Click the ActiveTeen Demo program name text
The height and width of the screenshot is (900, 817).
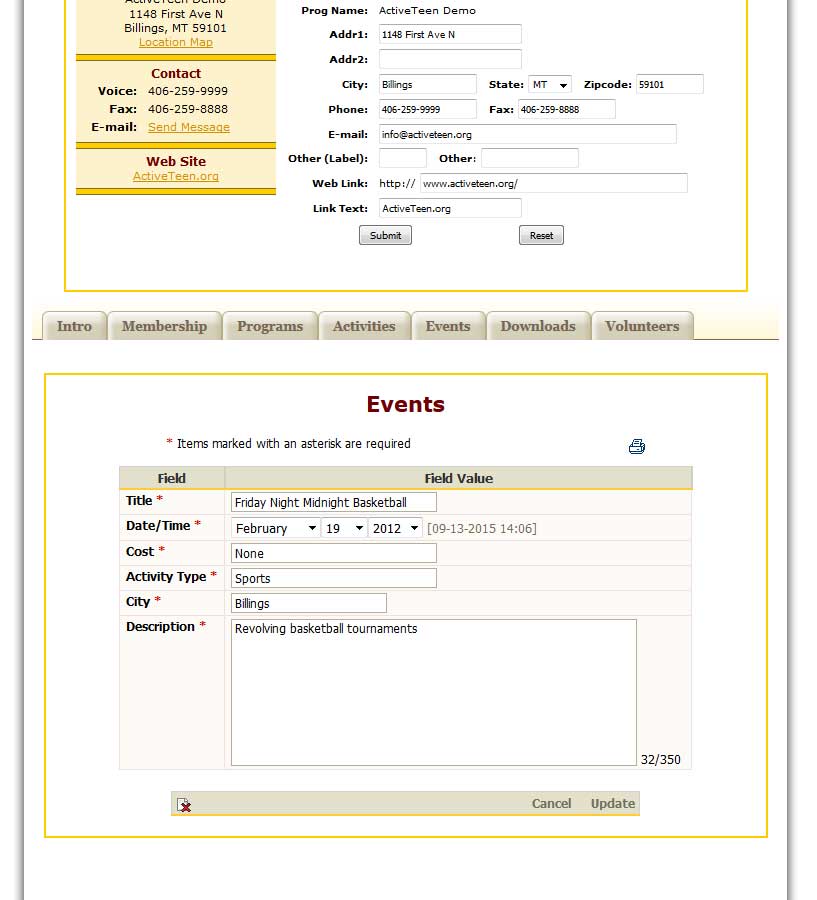(x=427, y=11)
